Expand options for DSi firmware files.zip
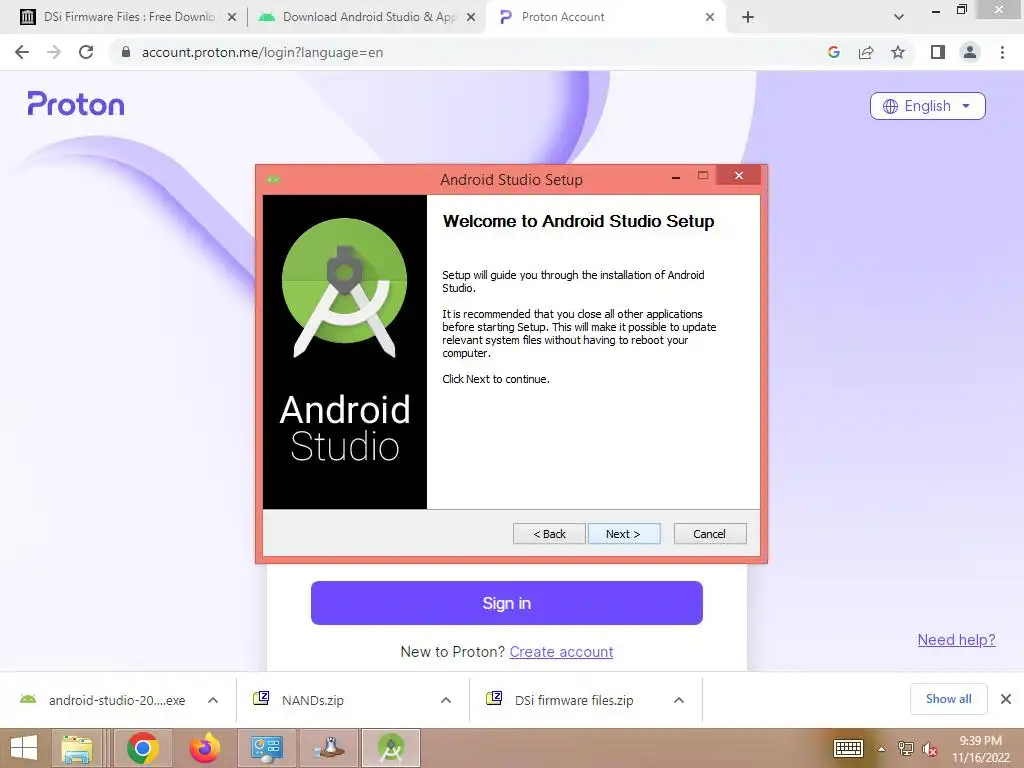 [679, 700]
